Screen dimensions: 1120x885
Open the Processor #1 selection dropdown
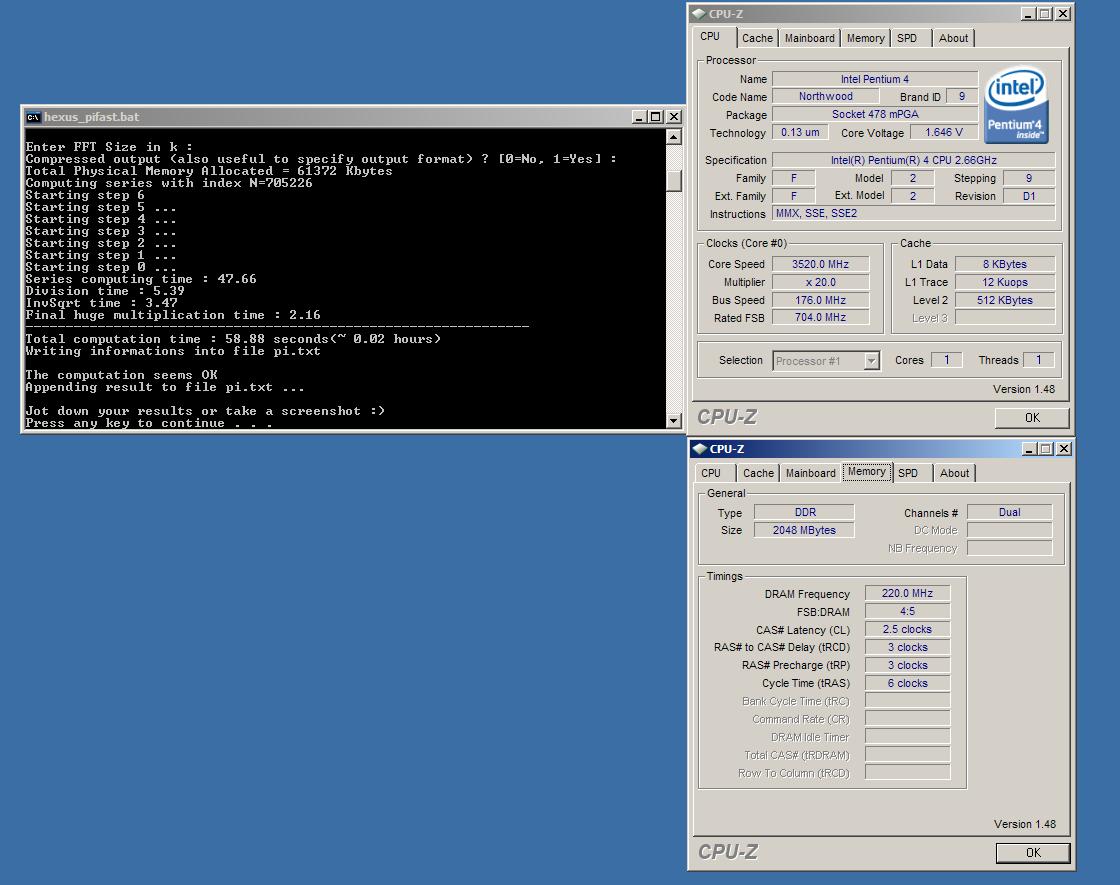[871, 361]
